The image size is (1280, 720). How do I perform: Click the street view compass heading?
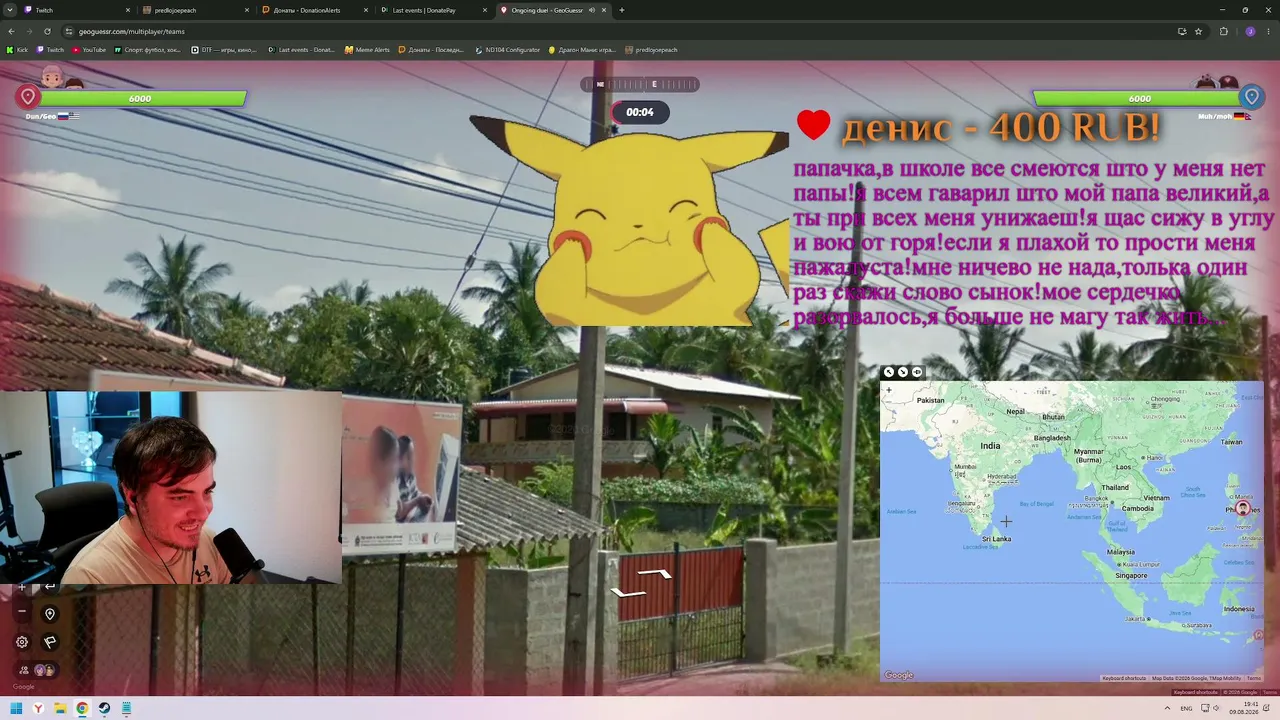[640, 84]
